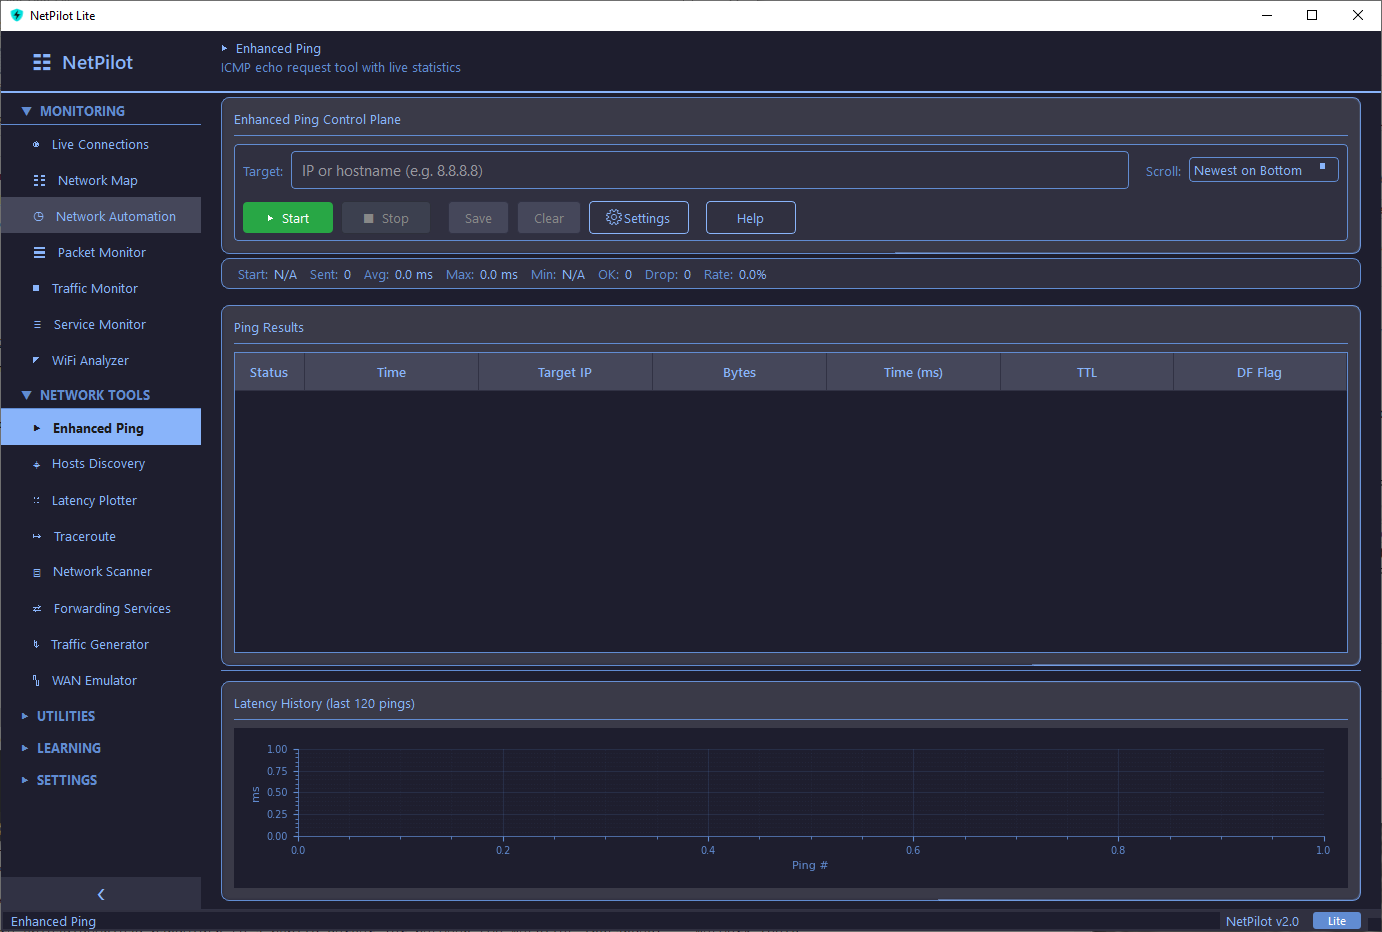Click the NetPilot logo grid icon

point(41,61)
